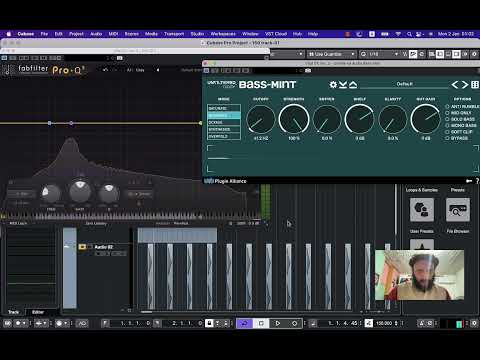Go to next Bass-Mint preset
This screenshot has width=480, height=360.
[x=465, y=85]
